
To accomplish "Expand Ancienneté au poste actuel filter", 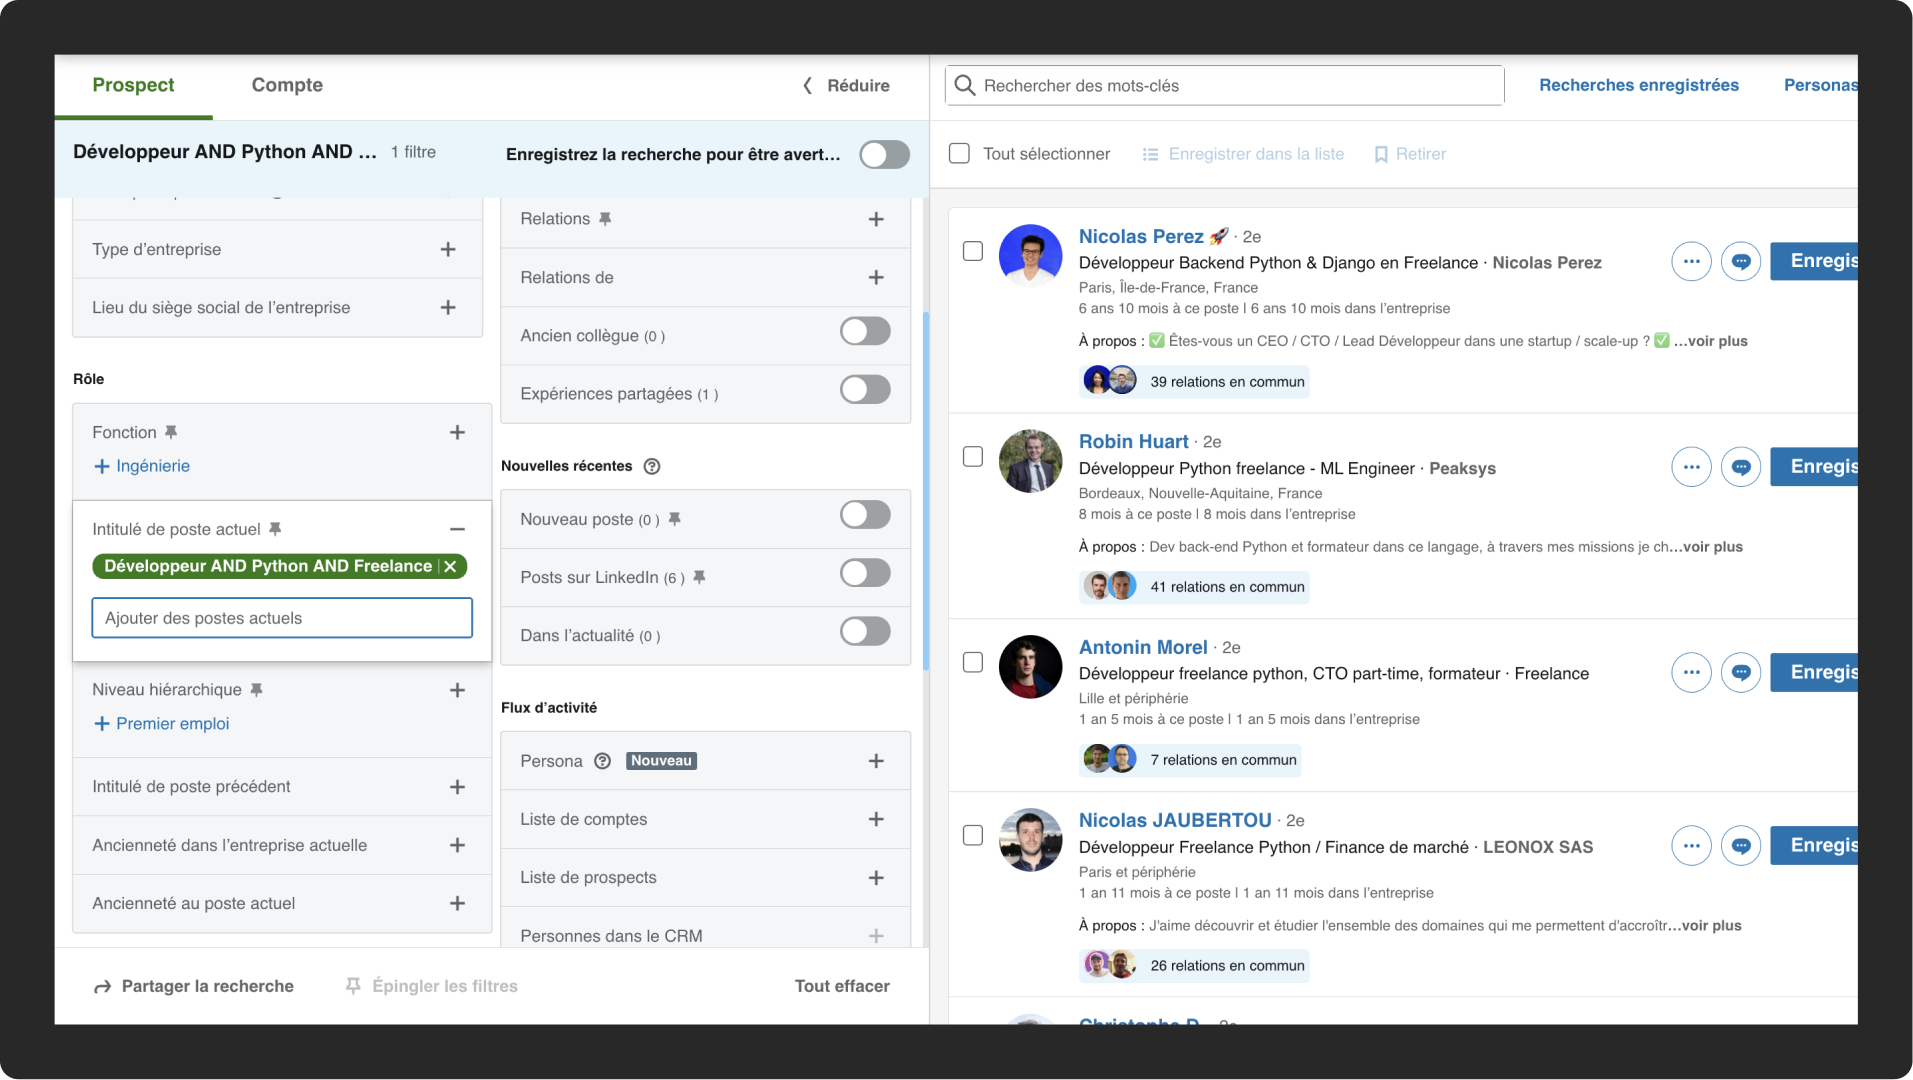I will [457, 904].
